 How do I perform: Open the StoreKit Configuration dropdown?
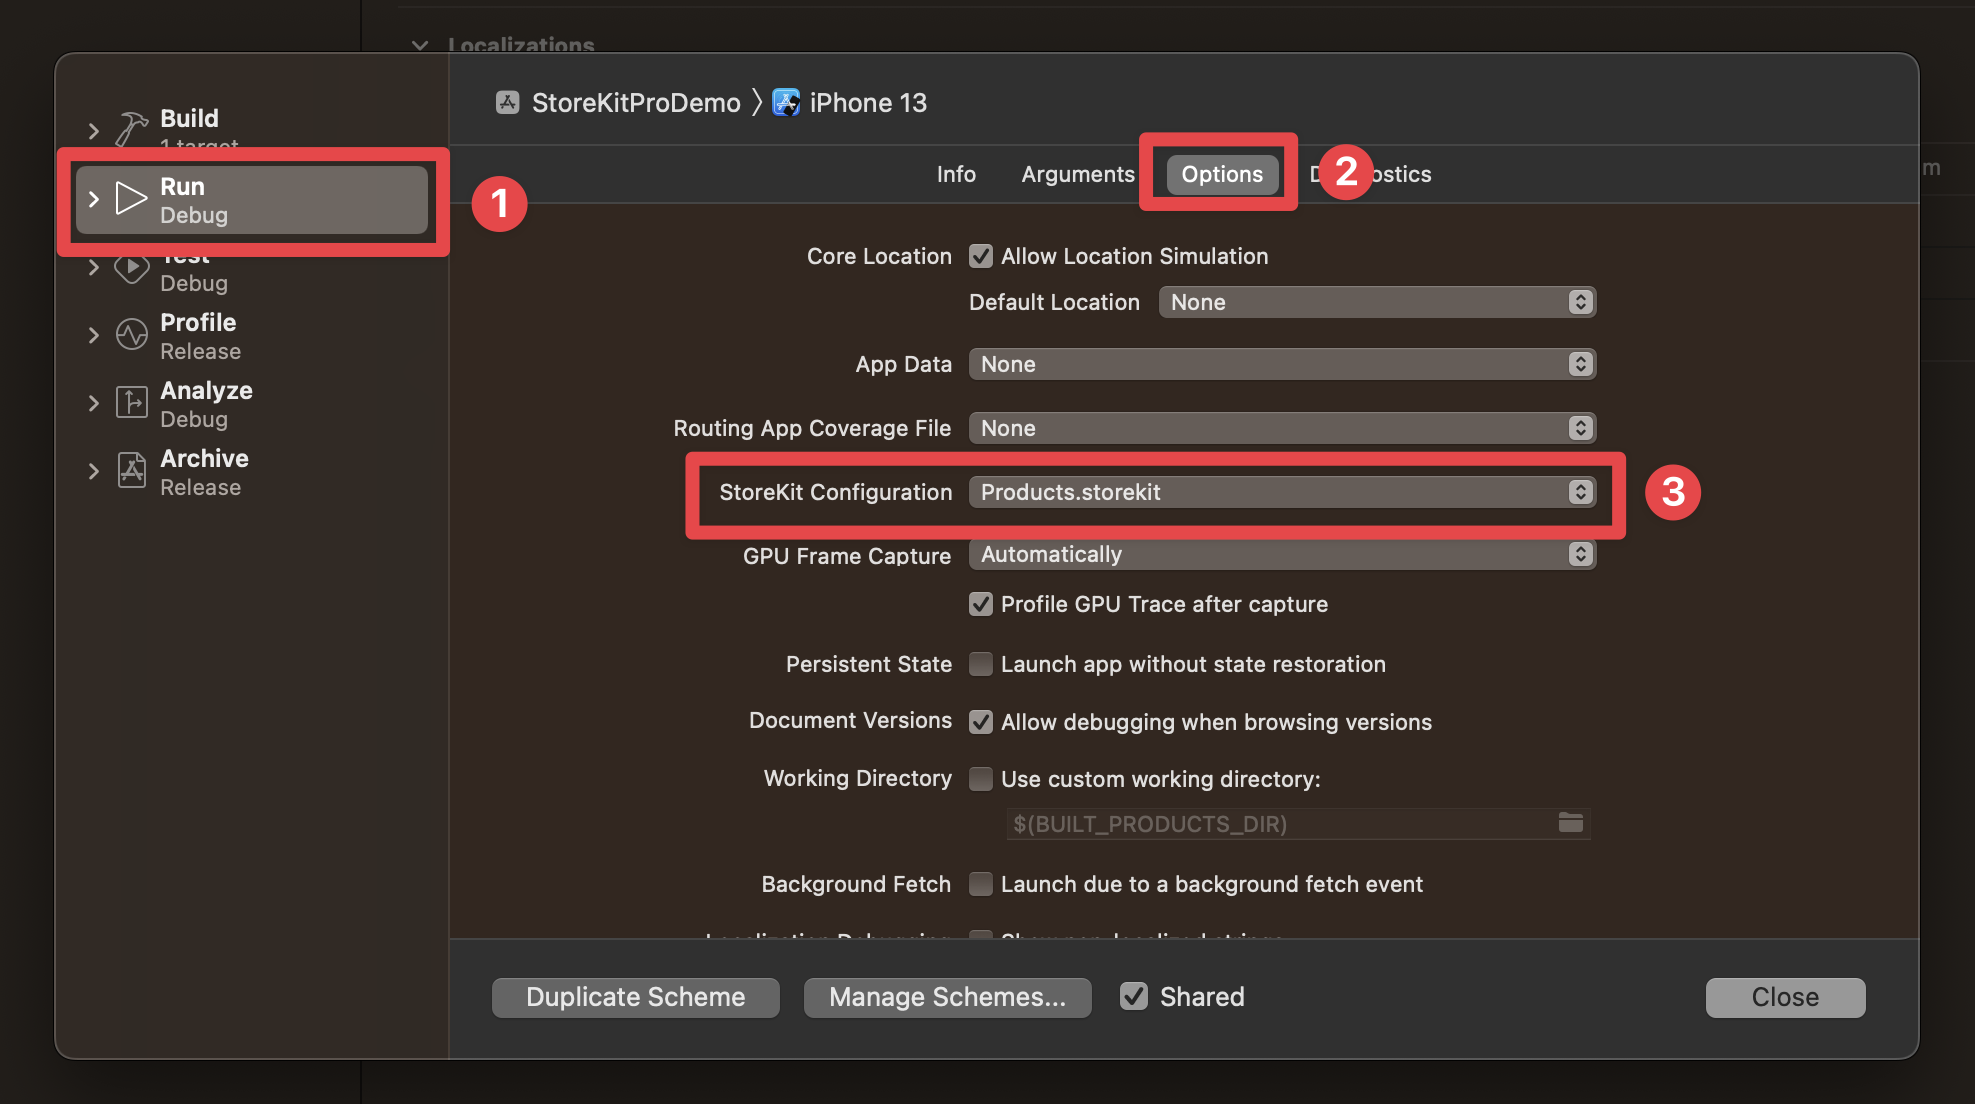1282,492
